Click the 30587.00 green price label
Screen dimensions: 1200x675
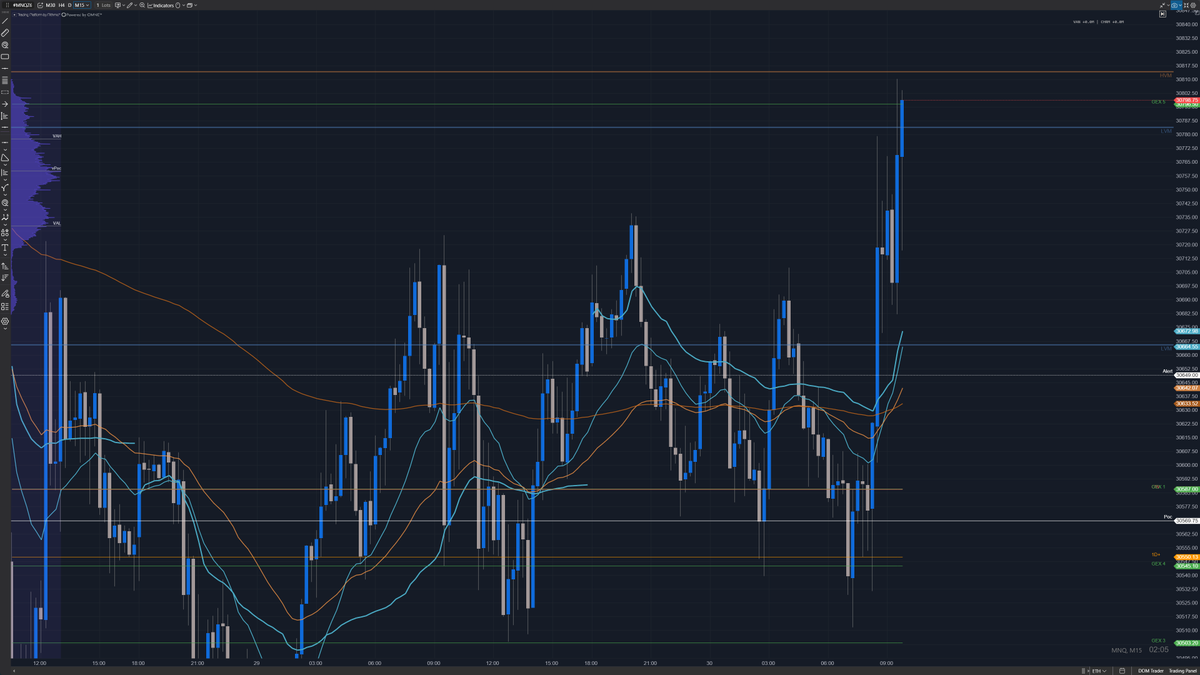[x=1187, y=489]
